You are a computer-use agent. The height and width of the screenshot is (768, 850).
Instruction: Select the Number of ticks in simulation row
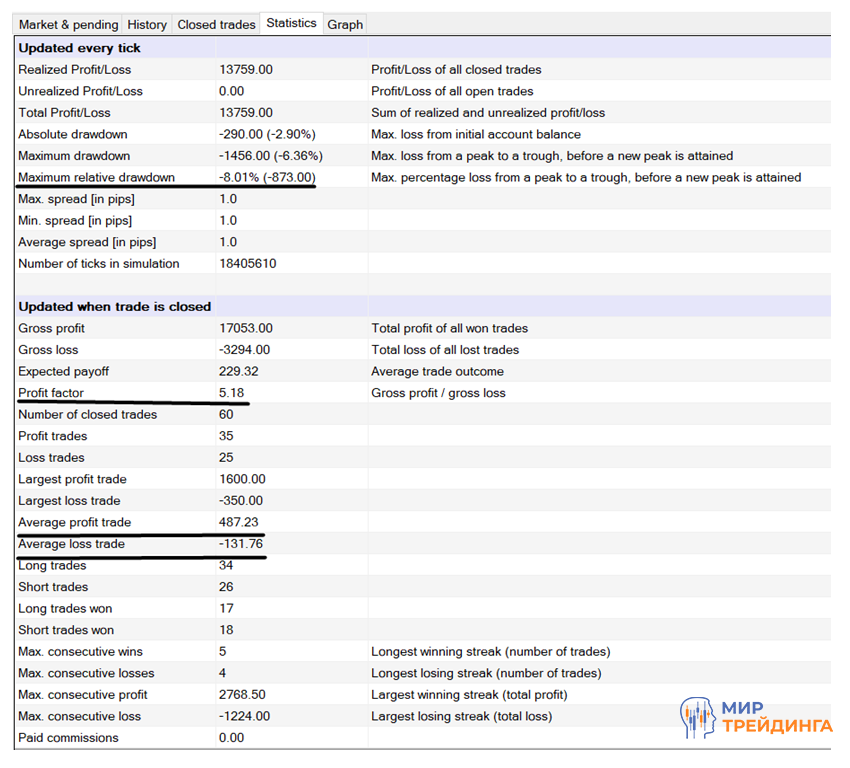tap(99, 264)
